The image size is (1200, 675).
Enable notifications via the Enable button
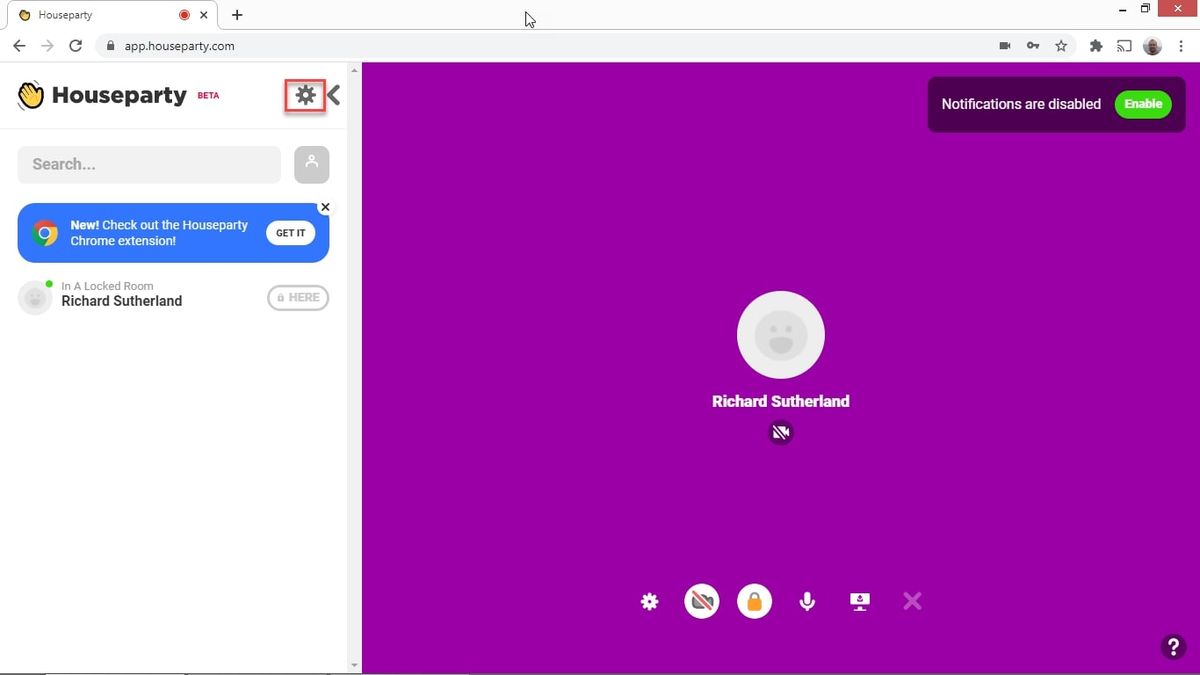pyautogui.click(x=1142, y=103)
